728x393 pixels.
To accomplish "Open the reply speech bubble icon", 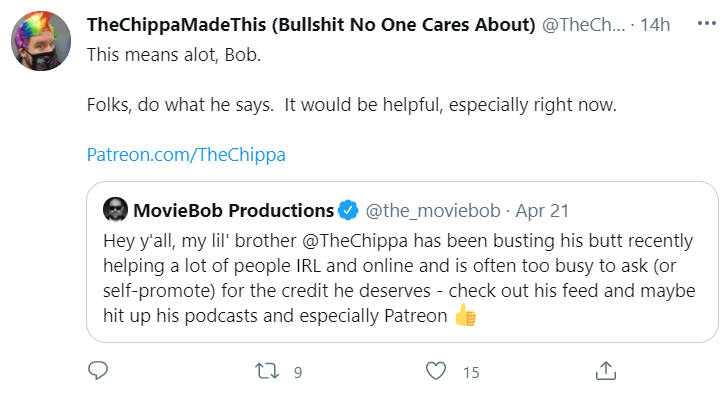I will click(98, 371).
